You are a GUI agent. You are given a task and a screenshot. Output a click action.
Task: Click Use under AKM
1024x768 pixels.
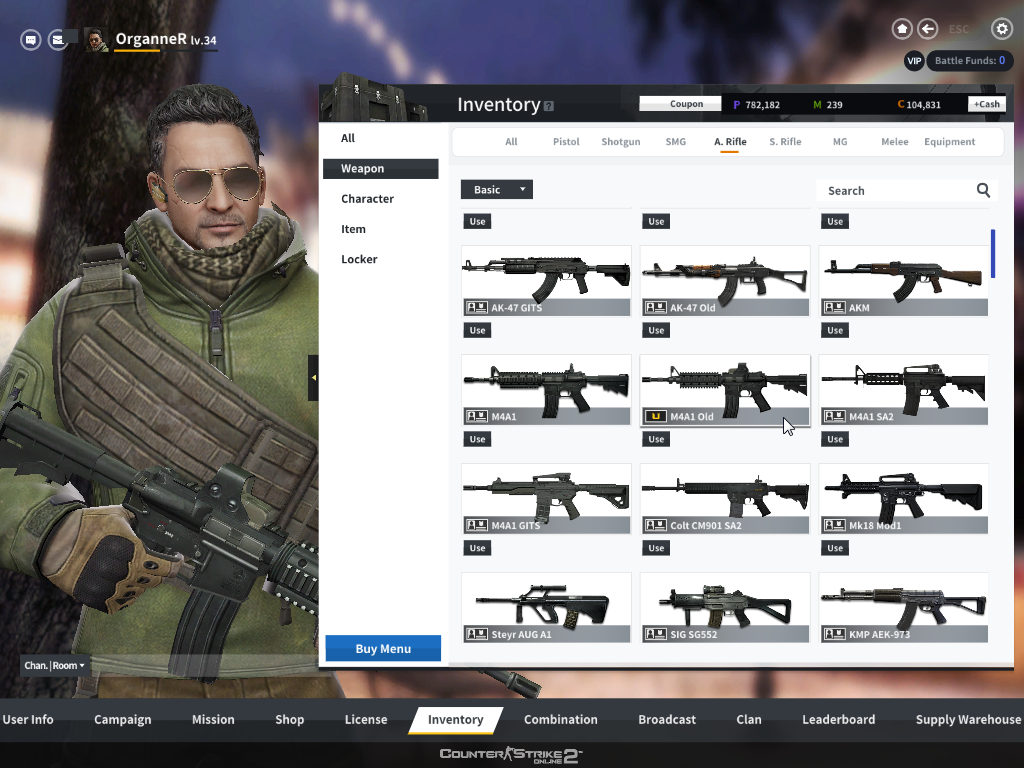pyautogui.click(x=835, y=330)
